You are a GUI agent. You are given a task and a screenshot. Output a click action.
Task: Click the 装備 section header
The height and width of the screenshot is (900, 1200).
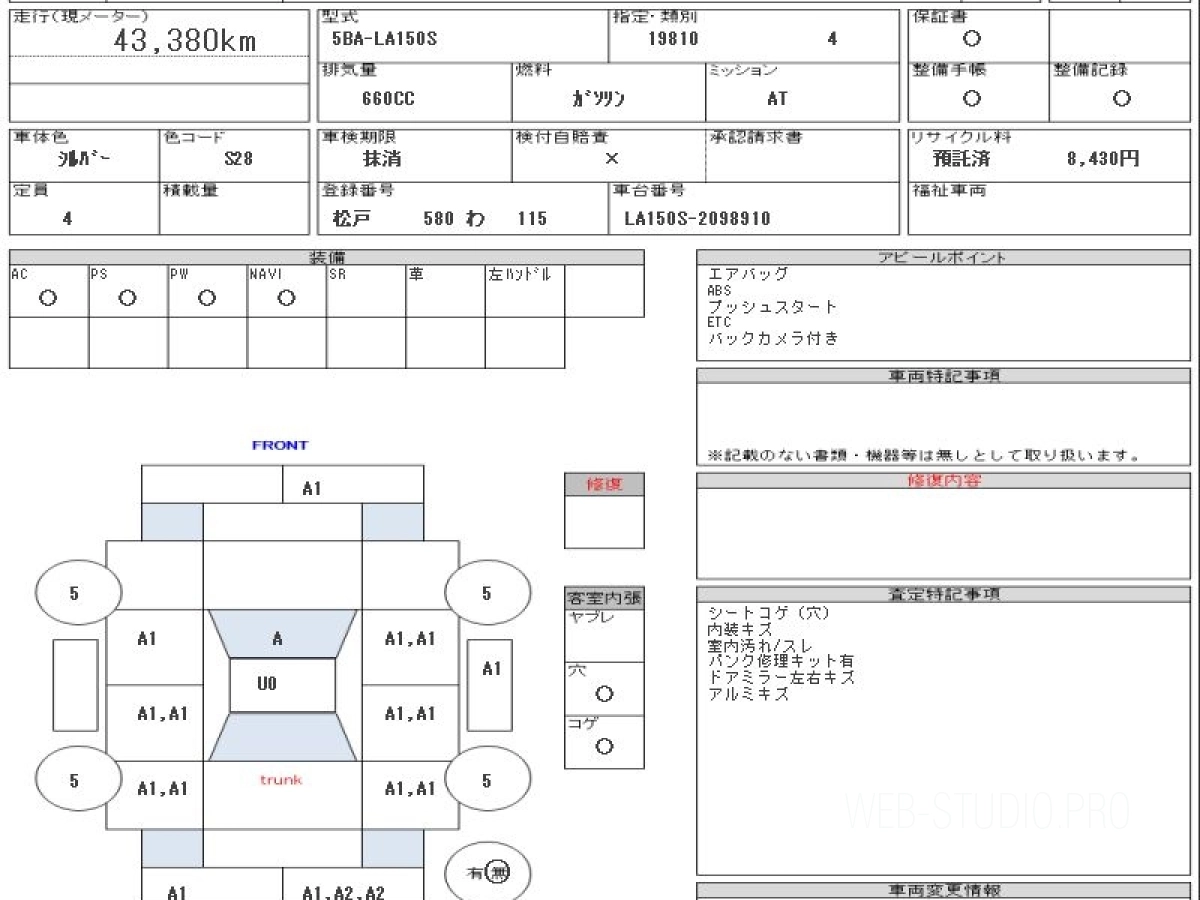pyautogui.click(x=327, y=257)
